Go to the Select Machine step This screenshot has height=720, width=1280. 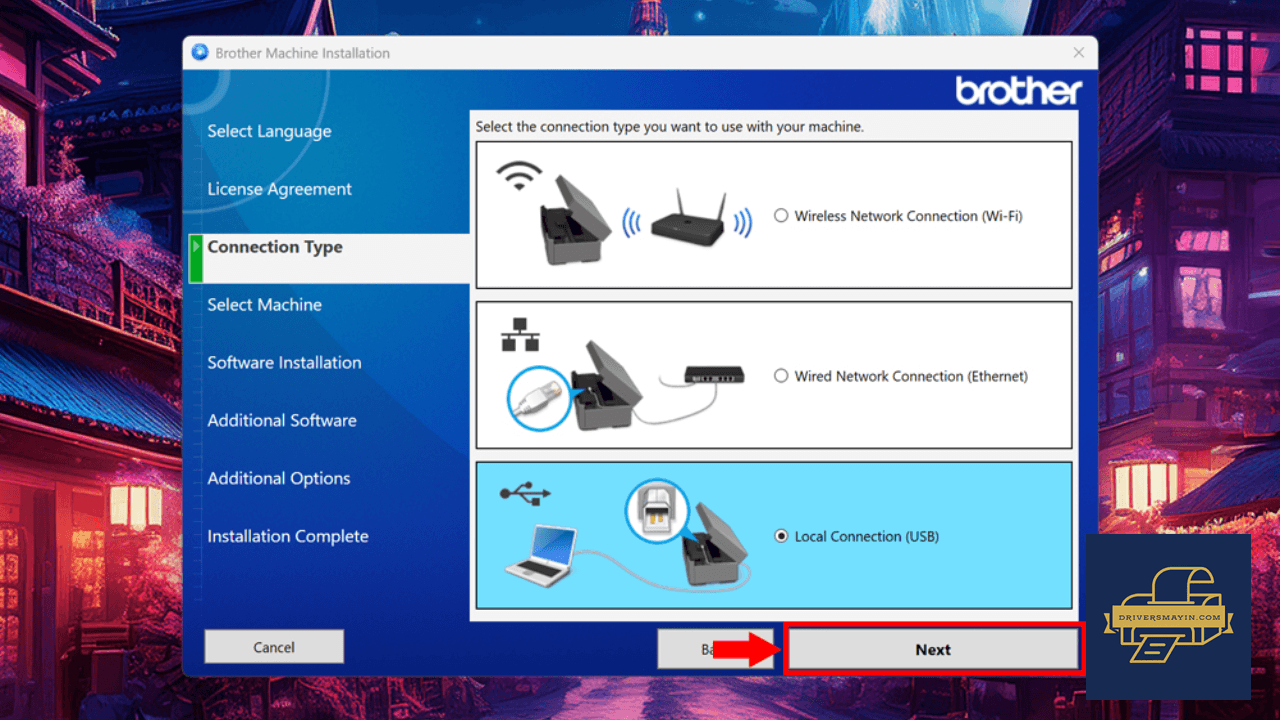(265, 305)
